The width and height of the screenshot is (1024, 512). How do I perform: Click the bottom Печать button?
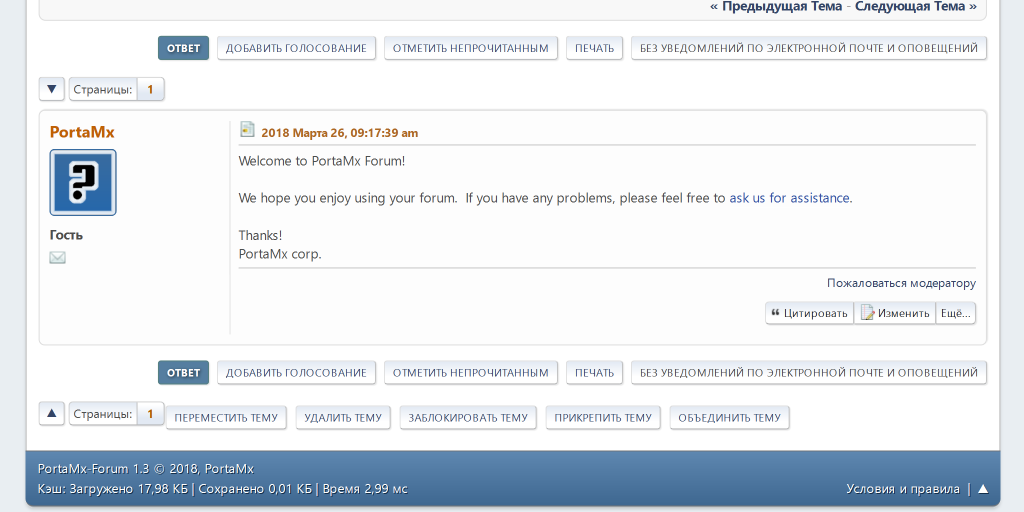[x=594, y=373]
